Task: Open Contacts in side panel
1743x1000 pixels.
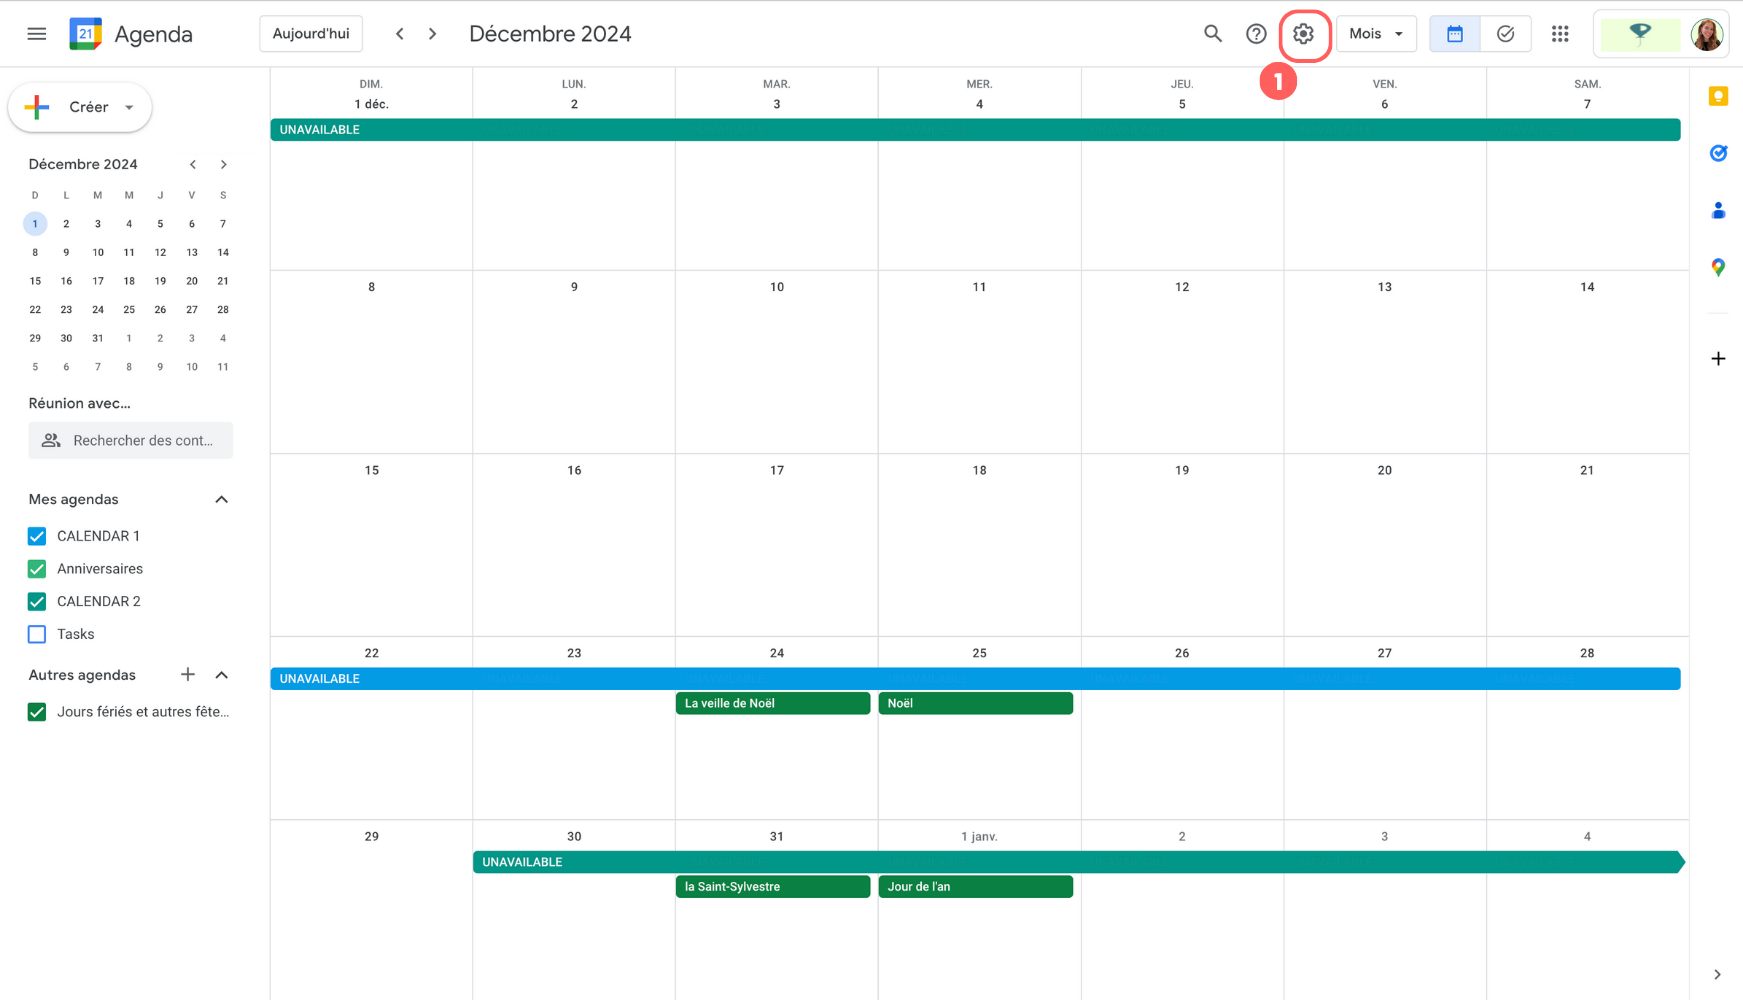Action: click(x=1718, y=210)
